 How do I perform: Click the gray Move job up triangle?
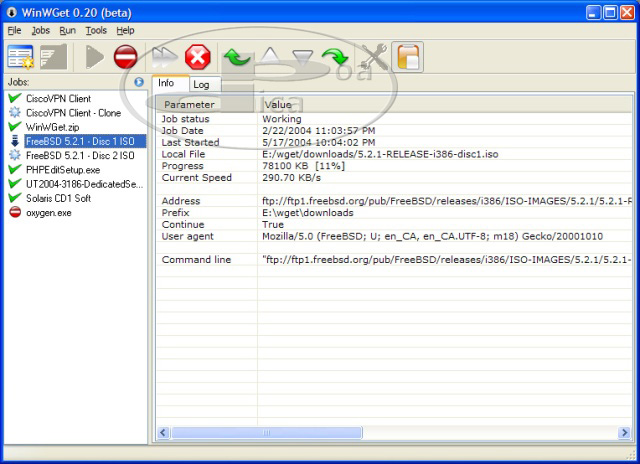pyautogui.click(x=271, y=57)
